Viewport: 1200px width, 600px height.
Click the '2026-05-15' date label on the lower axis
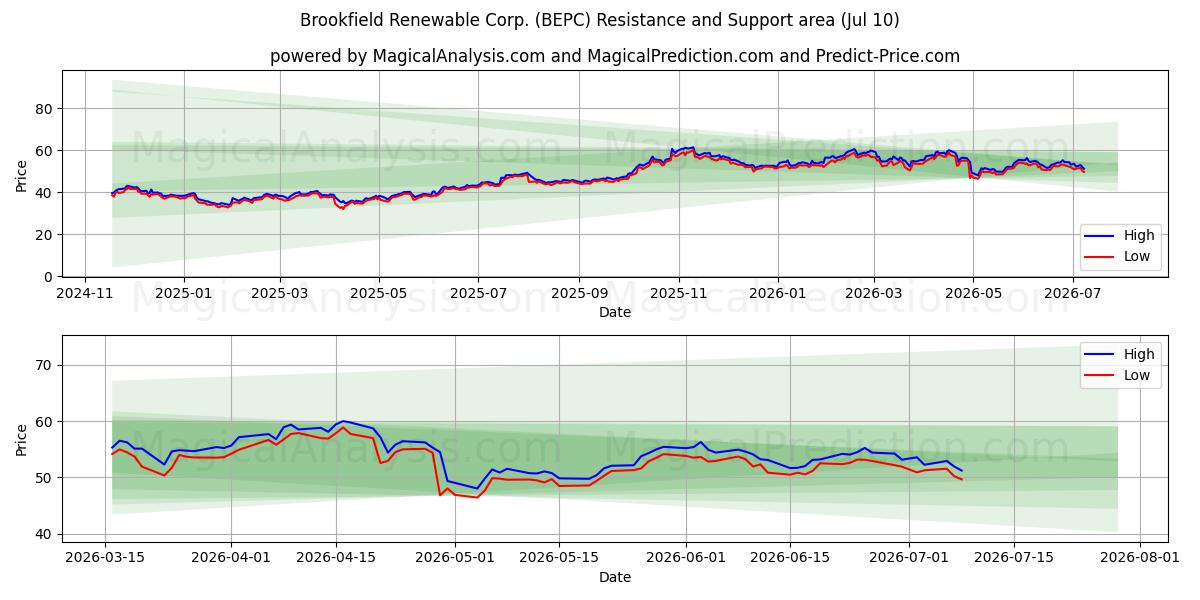(x=558, y=560)
